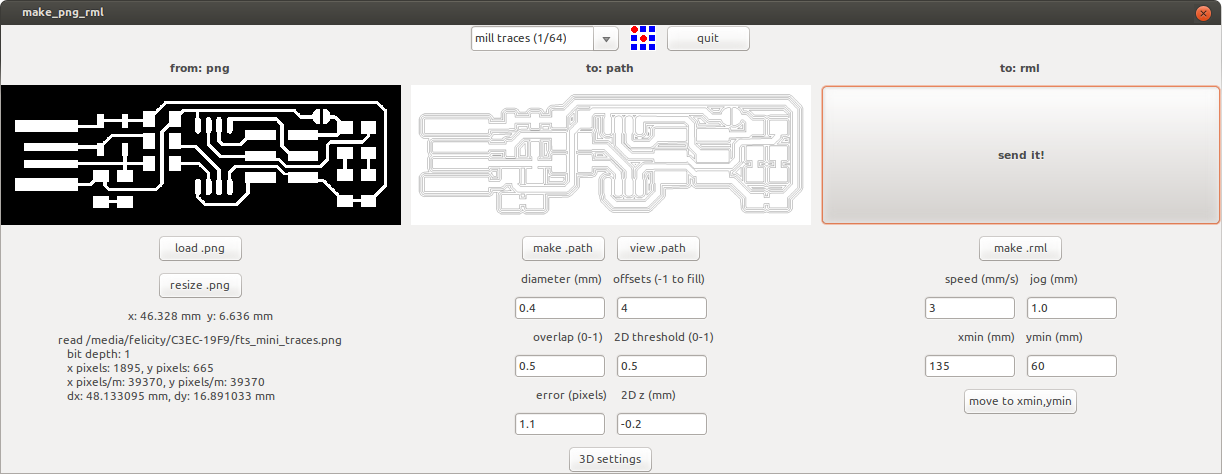Close the make_png_rml window
Screen dimensions: 1222x474
click(1202, 13)
